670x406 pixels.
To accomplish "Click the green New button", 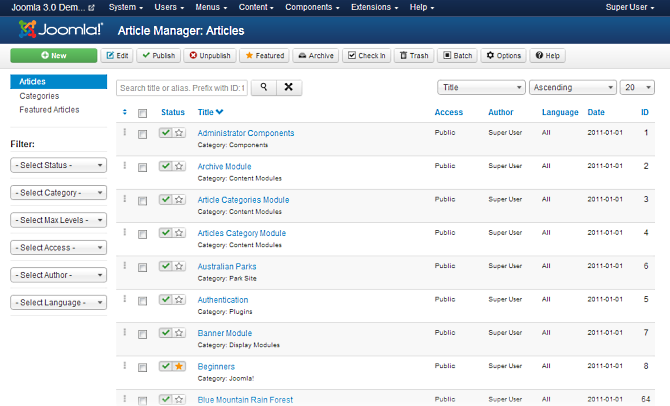I will 54,56.
